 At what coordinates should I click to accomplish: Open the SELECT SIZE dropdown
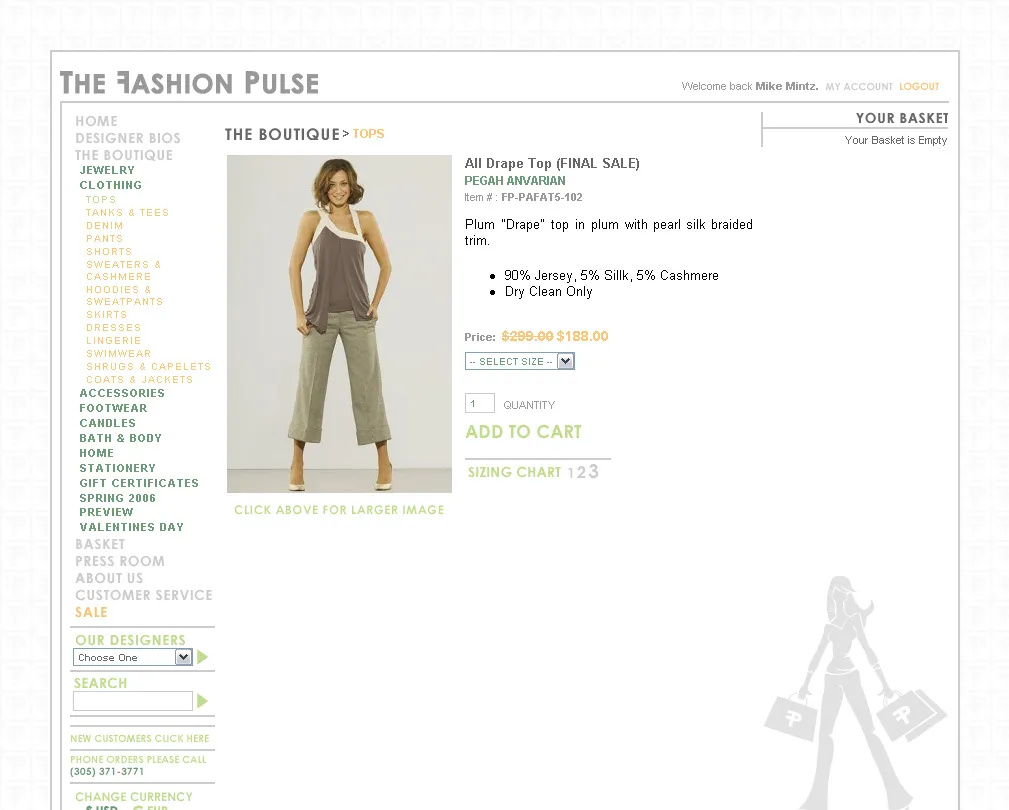click(519, 361)
